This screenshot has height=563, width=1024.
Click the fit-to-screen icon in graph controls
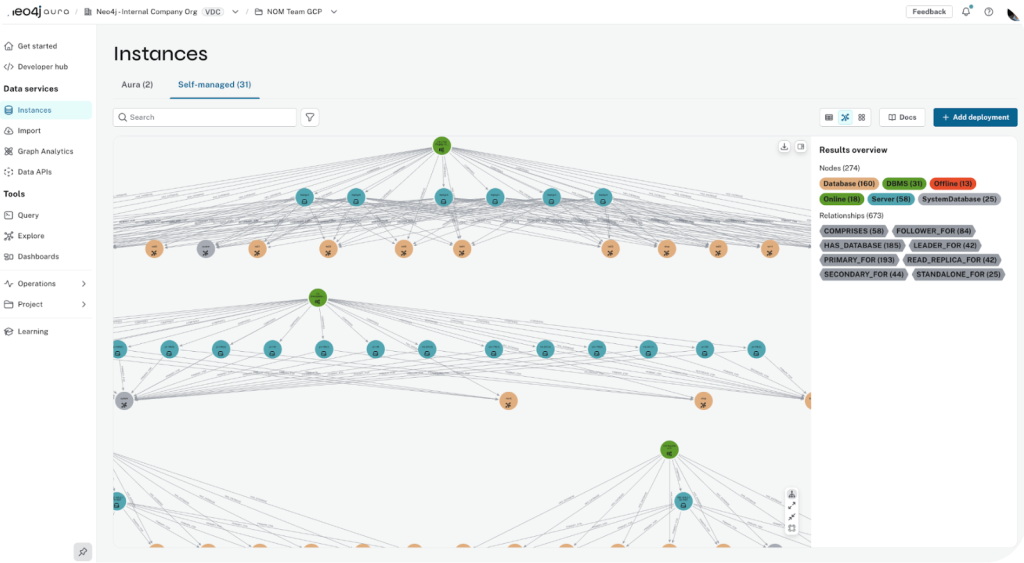(792, 528)
